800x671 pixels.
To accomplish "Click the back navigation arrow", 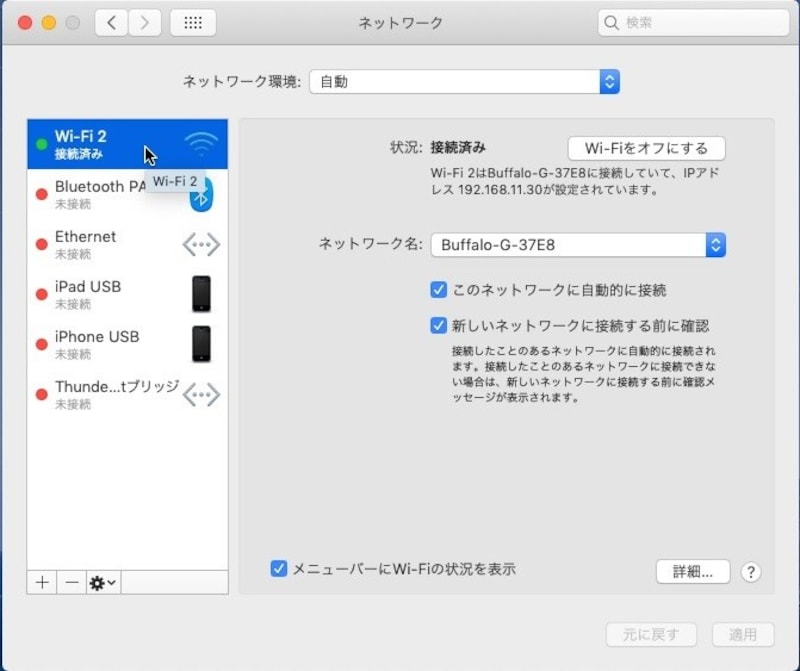I will [x=110, y=21].
